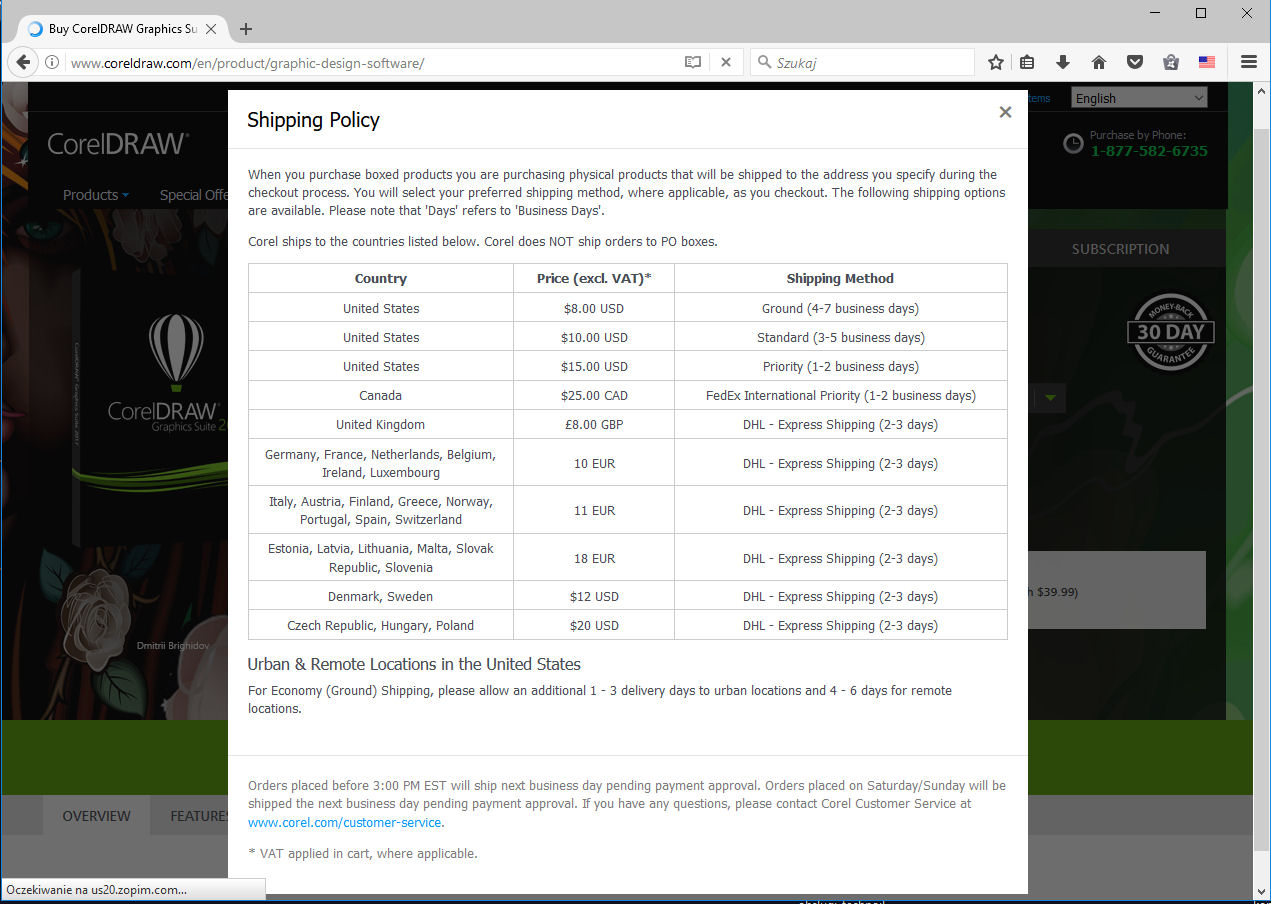
Task: Select the SUBSCRIPTION tab
Action: (x=1120, y=249)
